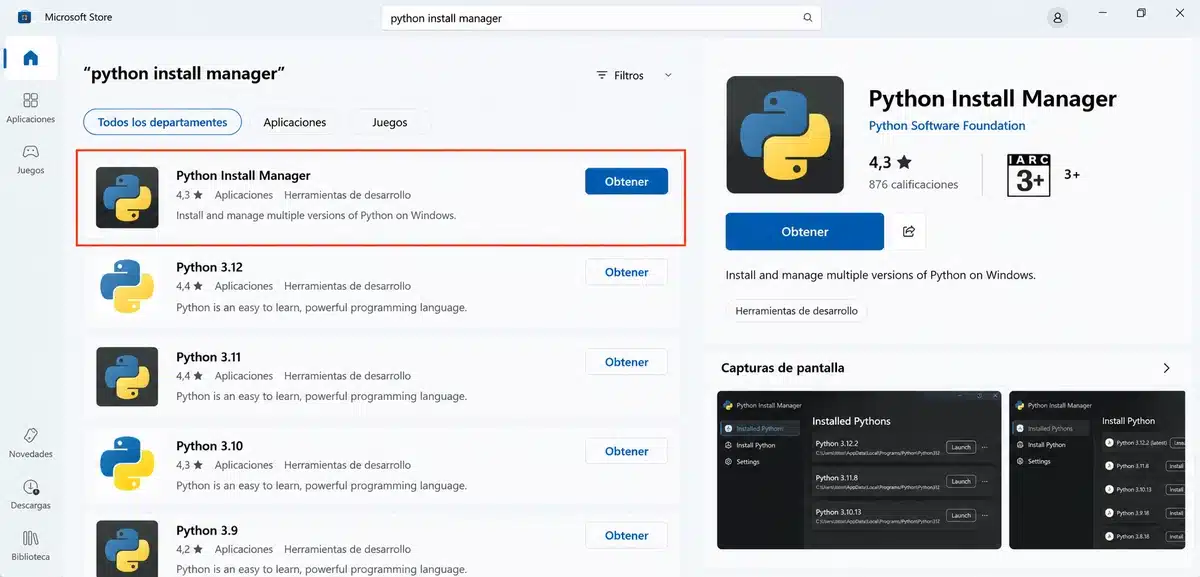Restore the window using the title bar button
1200x577 pixels.
coord(1141,13)
